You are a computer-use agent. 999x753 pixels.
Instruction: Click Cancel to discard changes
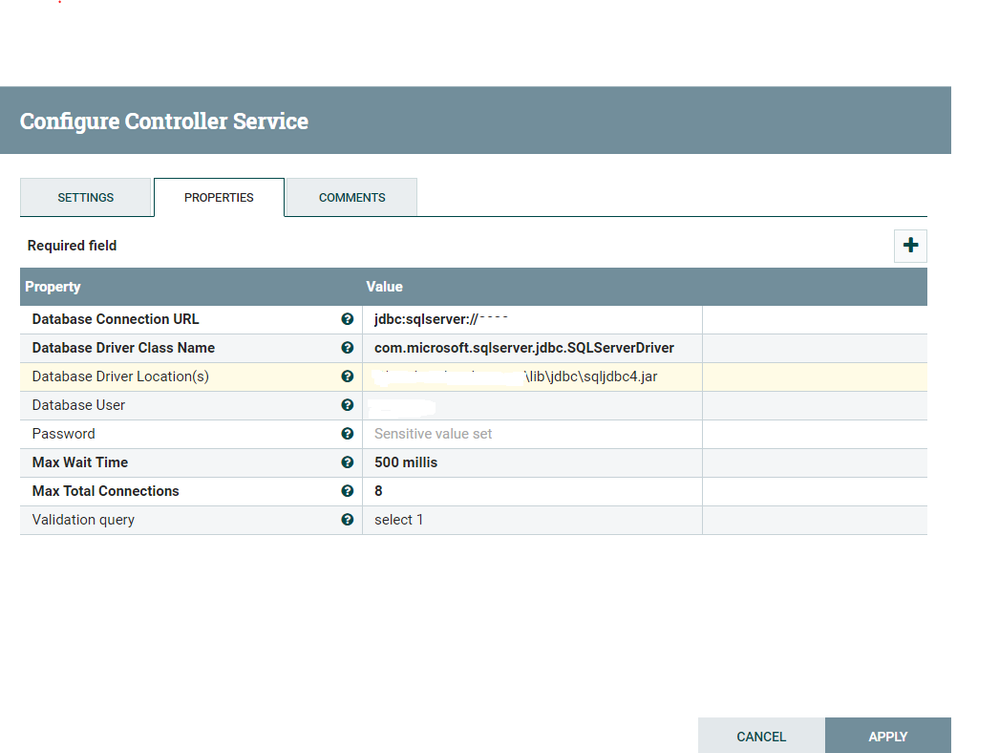(761, 736)
